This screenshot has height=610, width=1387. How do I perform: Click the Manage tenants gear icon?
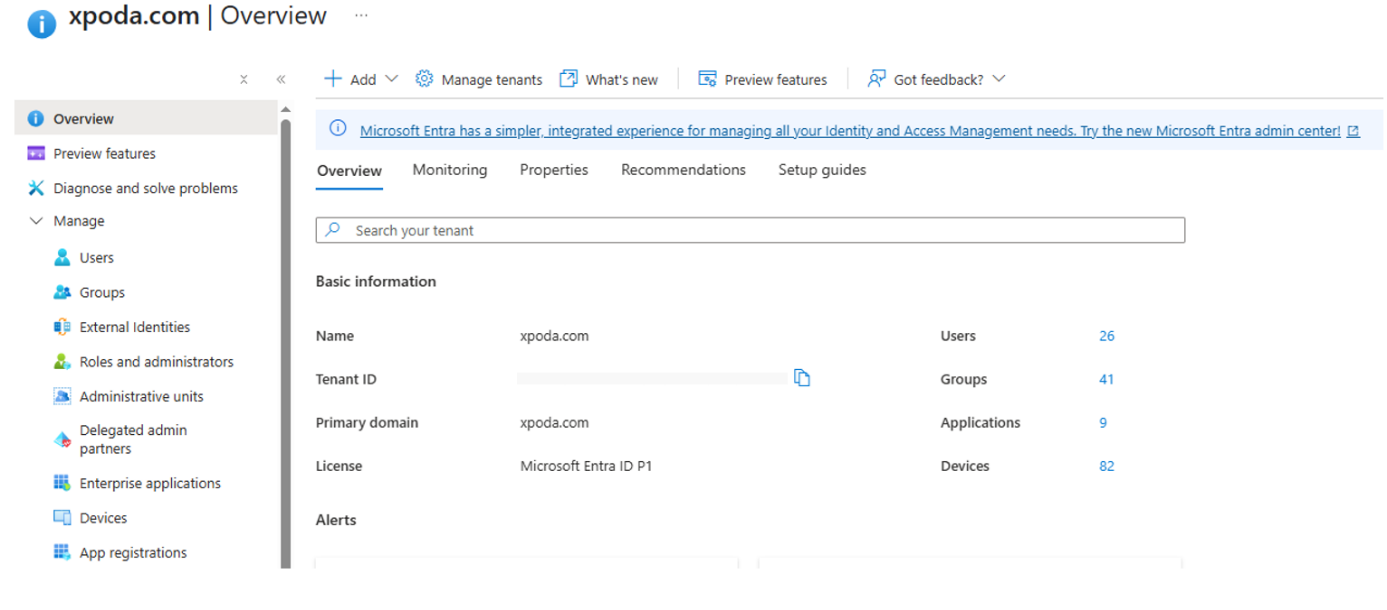click(x=424, y=79)
